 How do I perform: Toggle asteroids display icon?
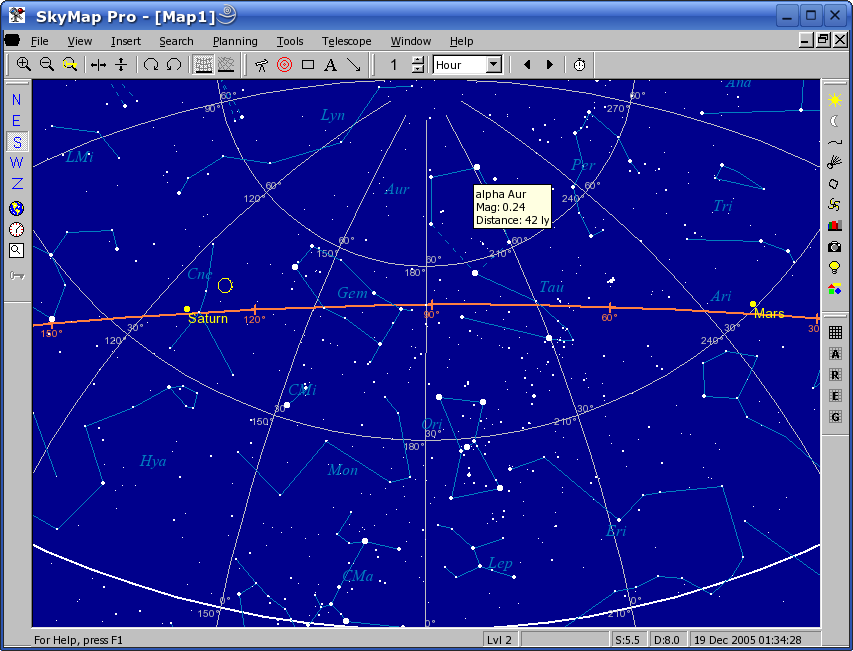[x=835, y=184]
